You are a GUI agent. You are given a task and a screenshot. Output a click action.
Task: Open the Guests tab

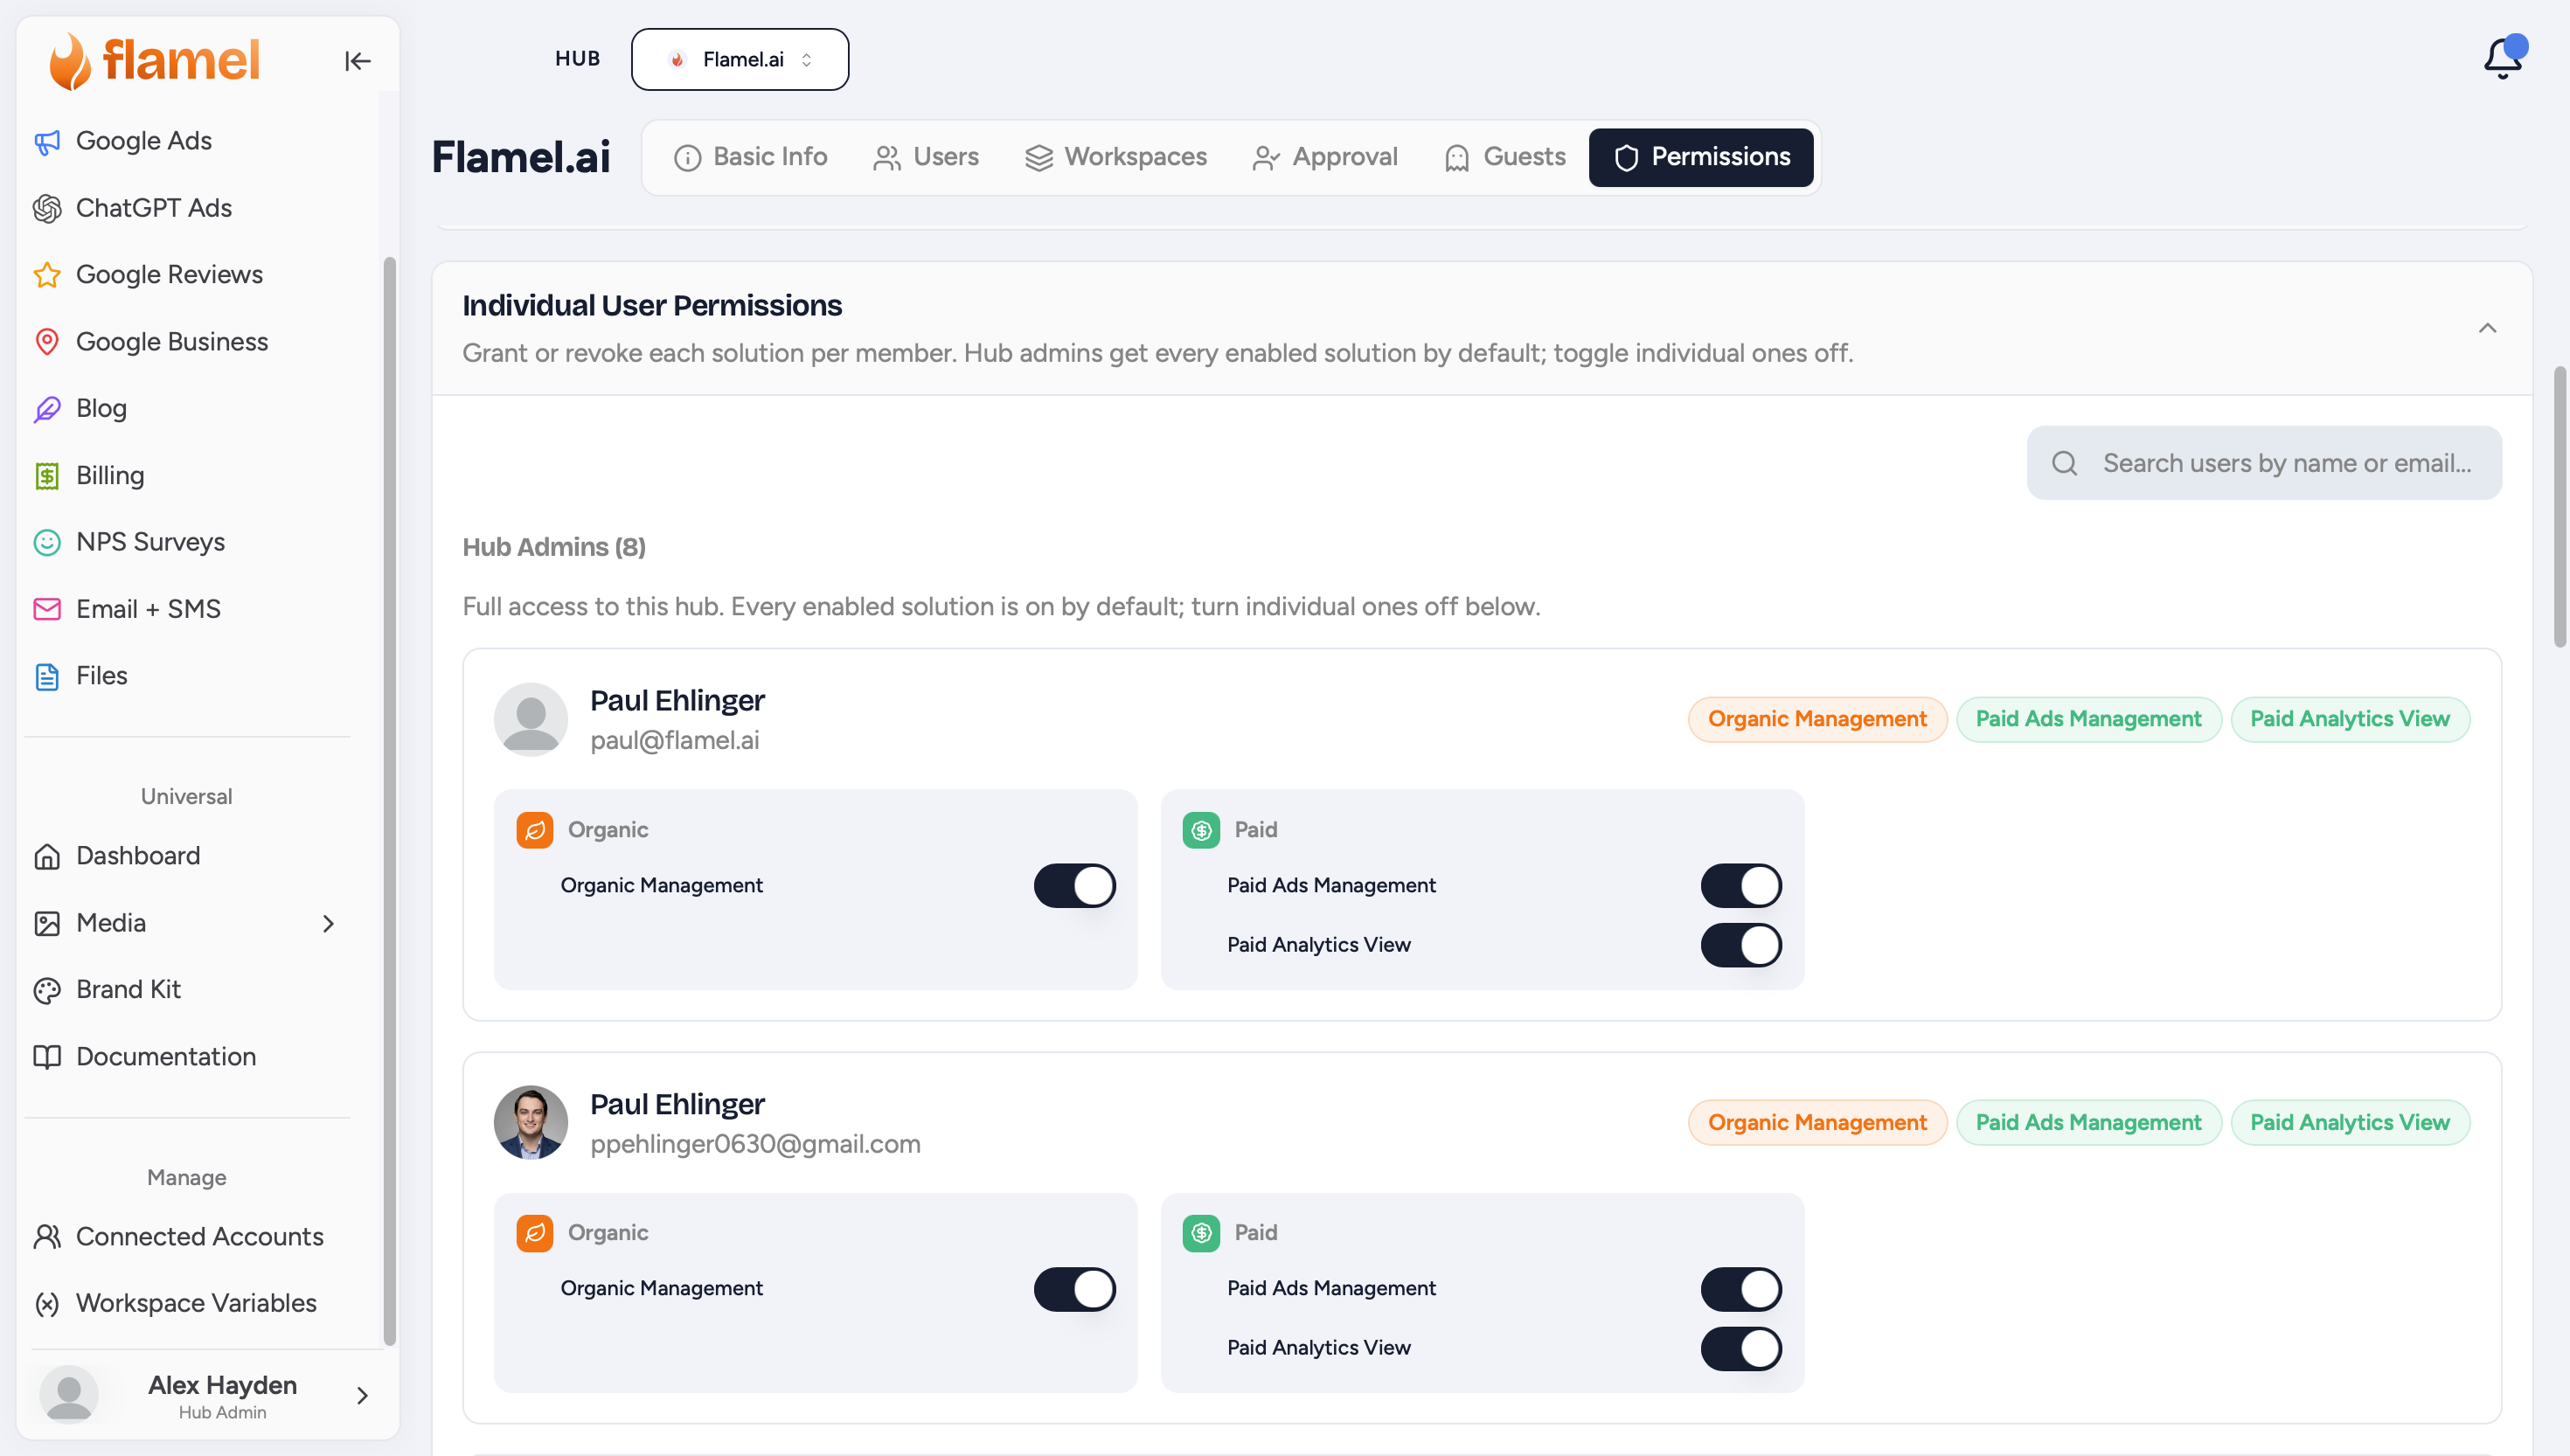(x=1505, y=157)
